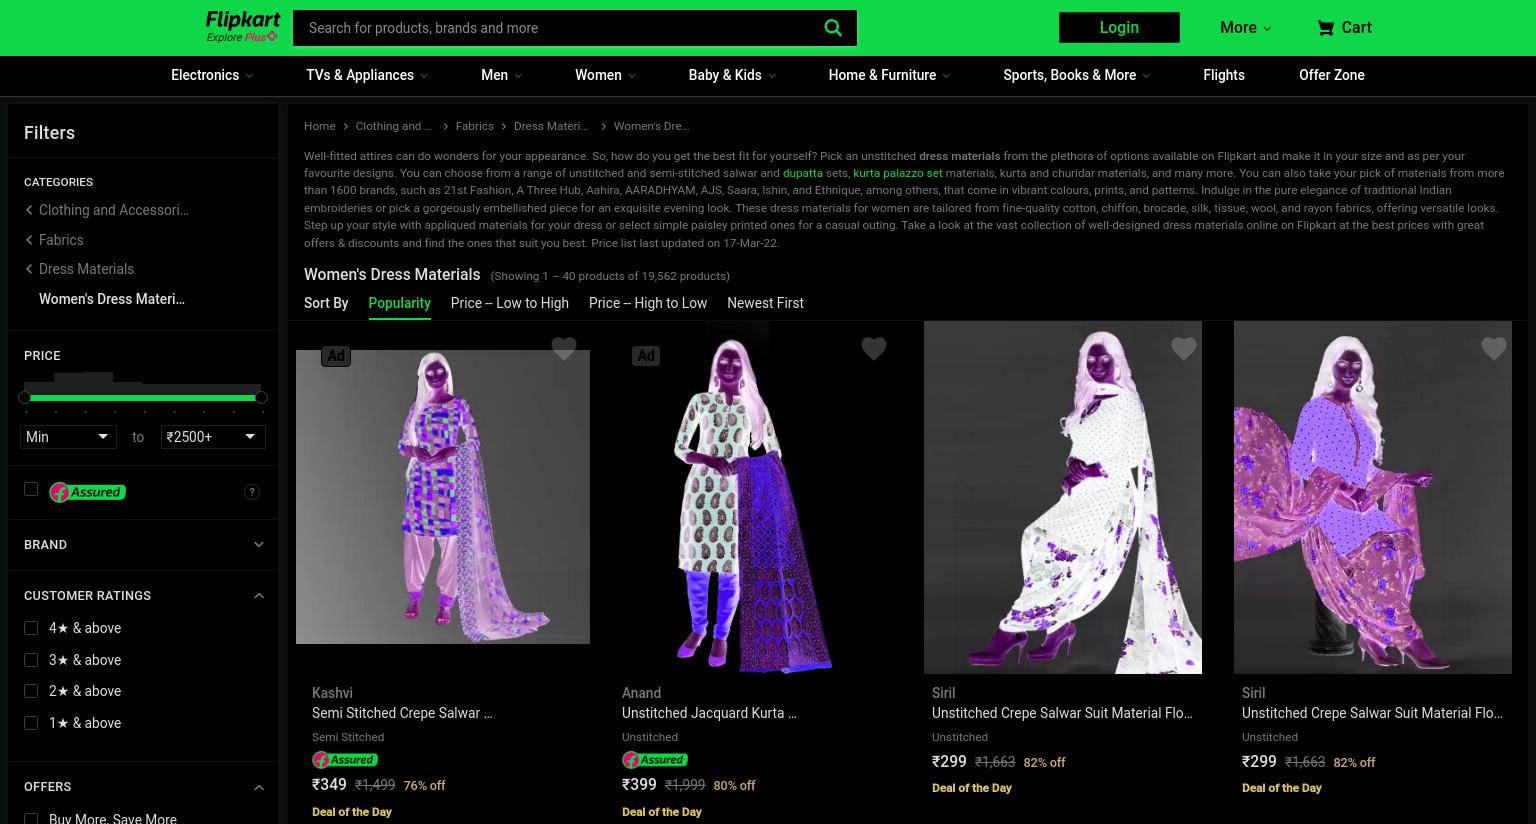Open the kurta palazzo set link
1536x824 pixels.
tap(897, 173)
